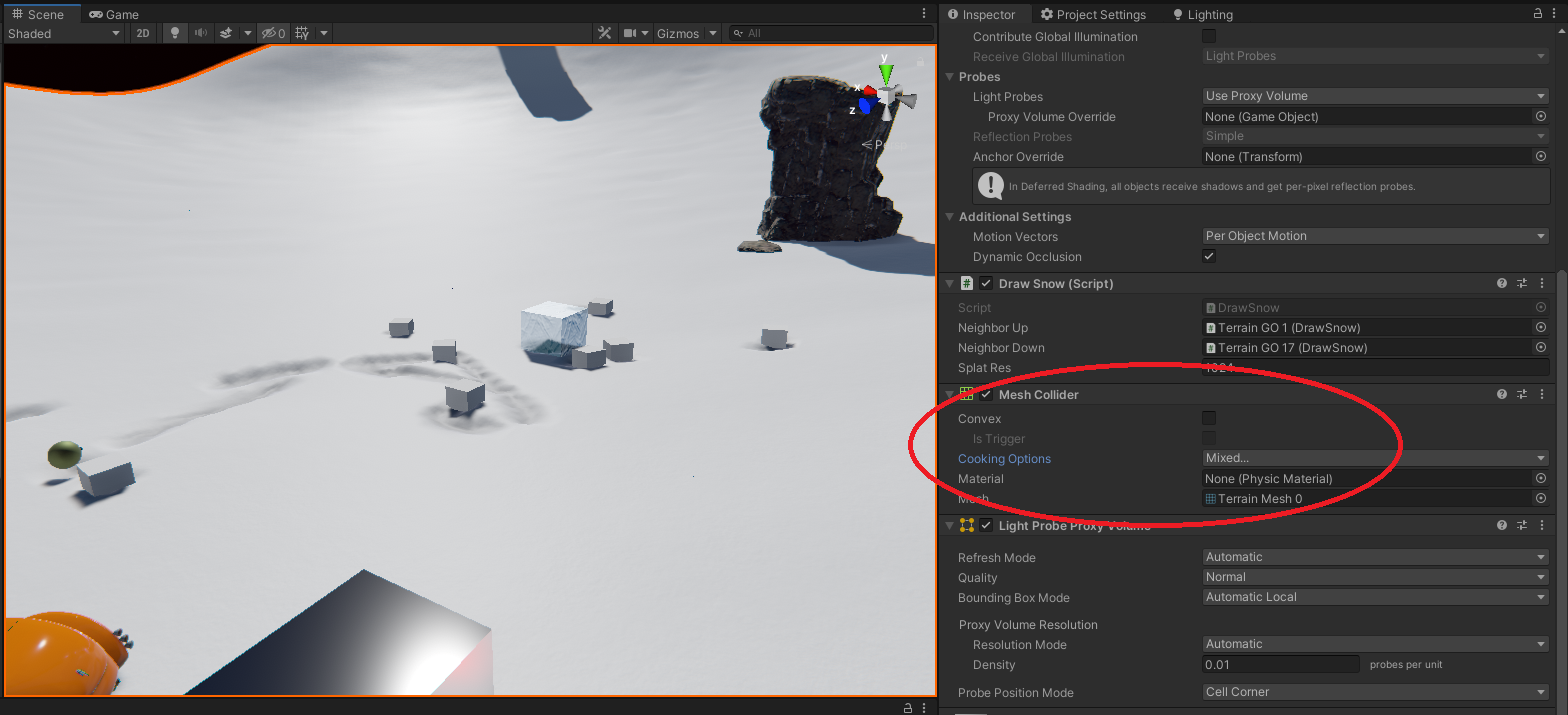
Task: Collapse the Probes section
Action: pos(950,76)
